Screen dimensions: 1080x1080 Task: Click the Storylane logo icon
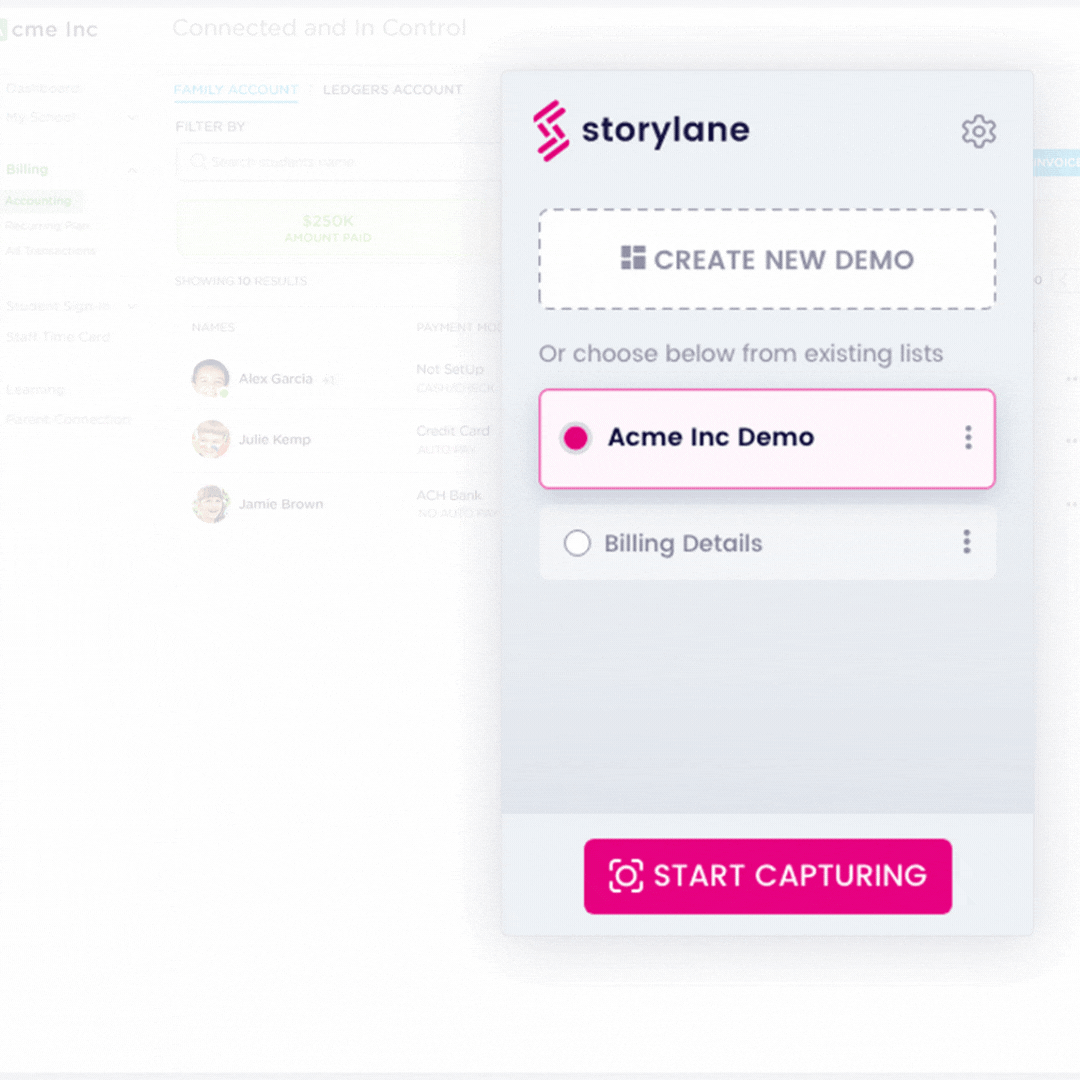(x=551, y=131)
